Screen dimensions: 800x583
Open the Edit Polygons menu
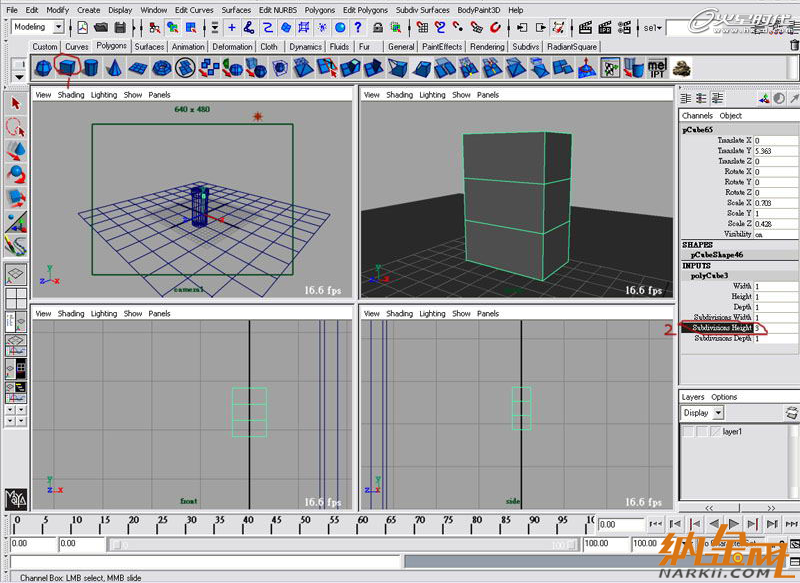[365, 10]
